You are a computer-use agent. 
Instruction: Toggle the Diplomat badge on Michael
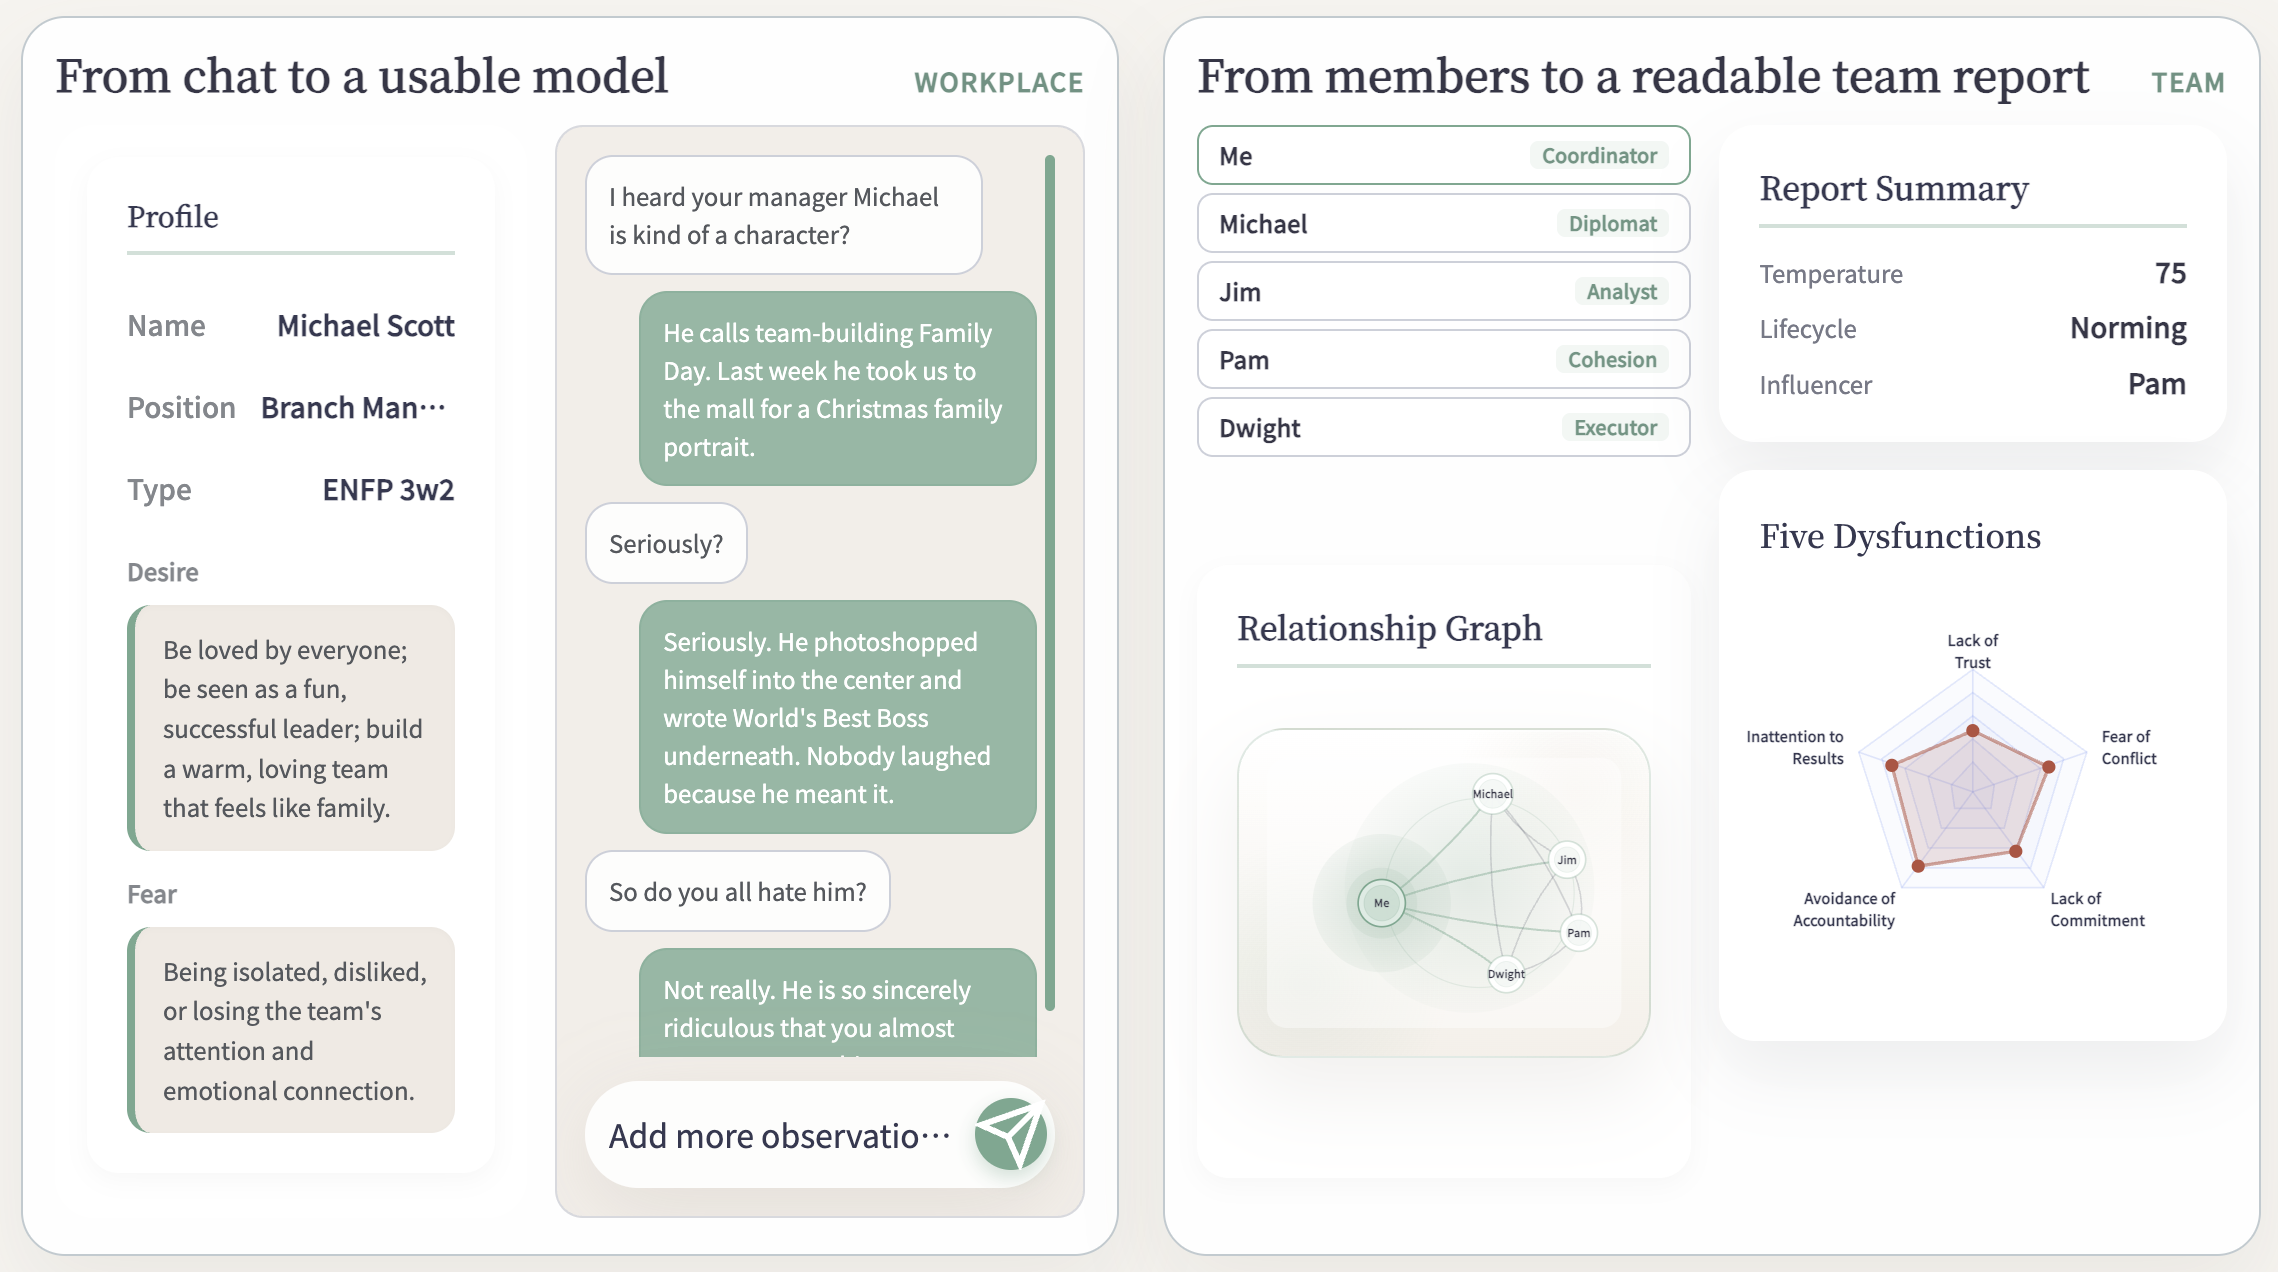(1612, 223)
